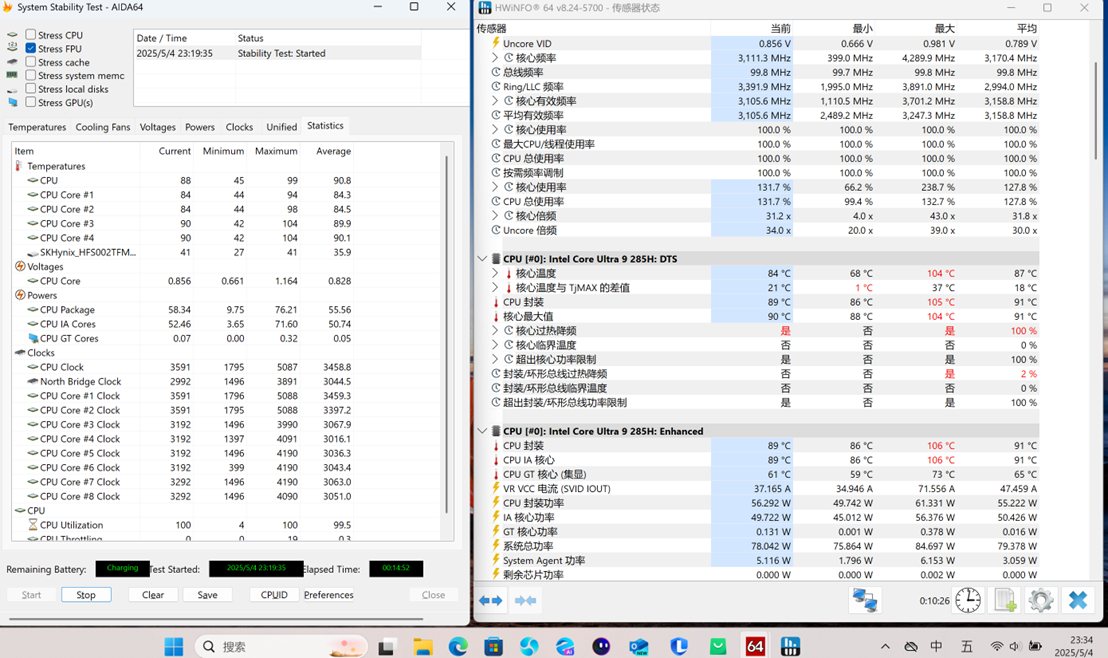This screenshot has width=1108, height=658.
Task: Open Outlook New taskbar icon
Action: 639,646
